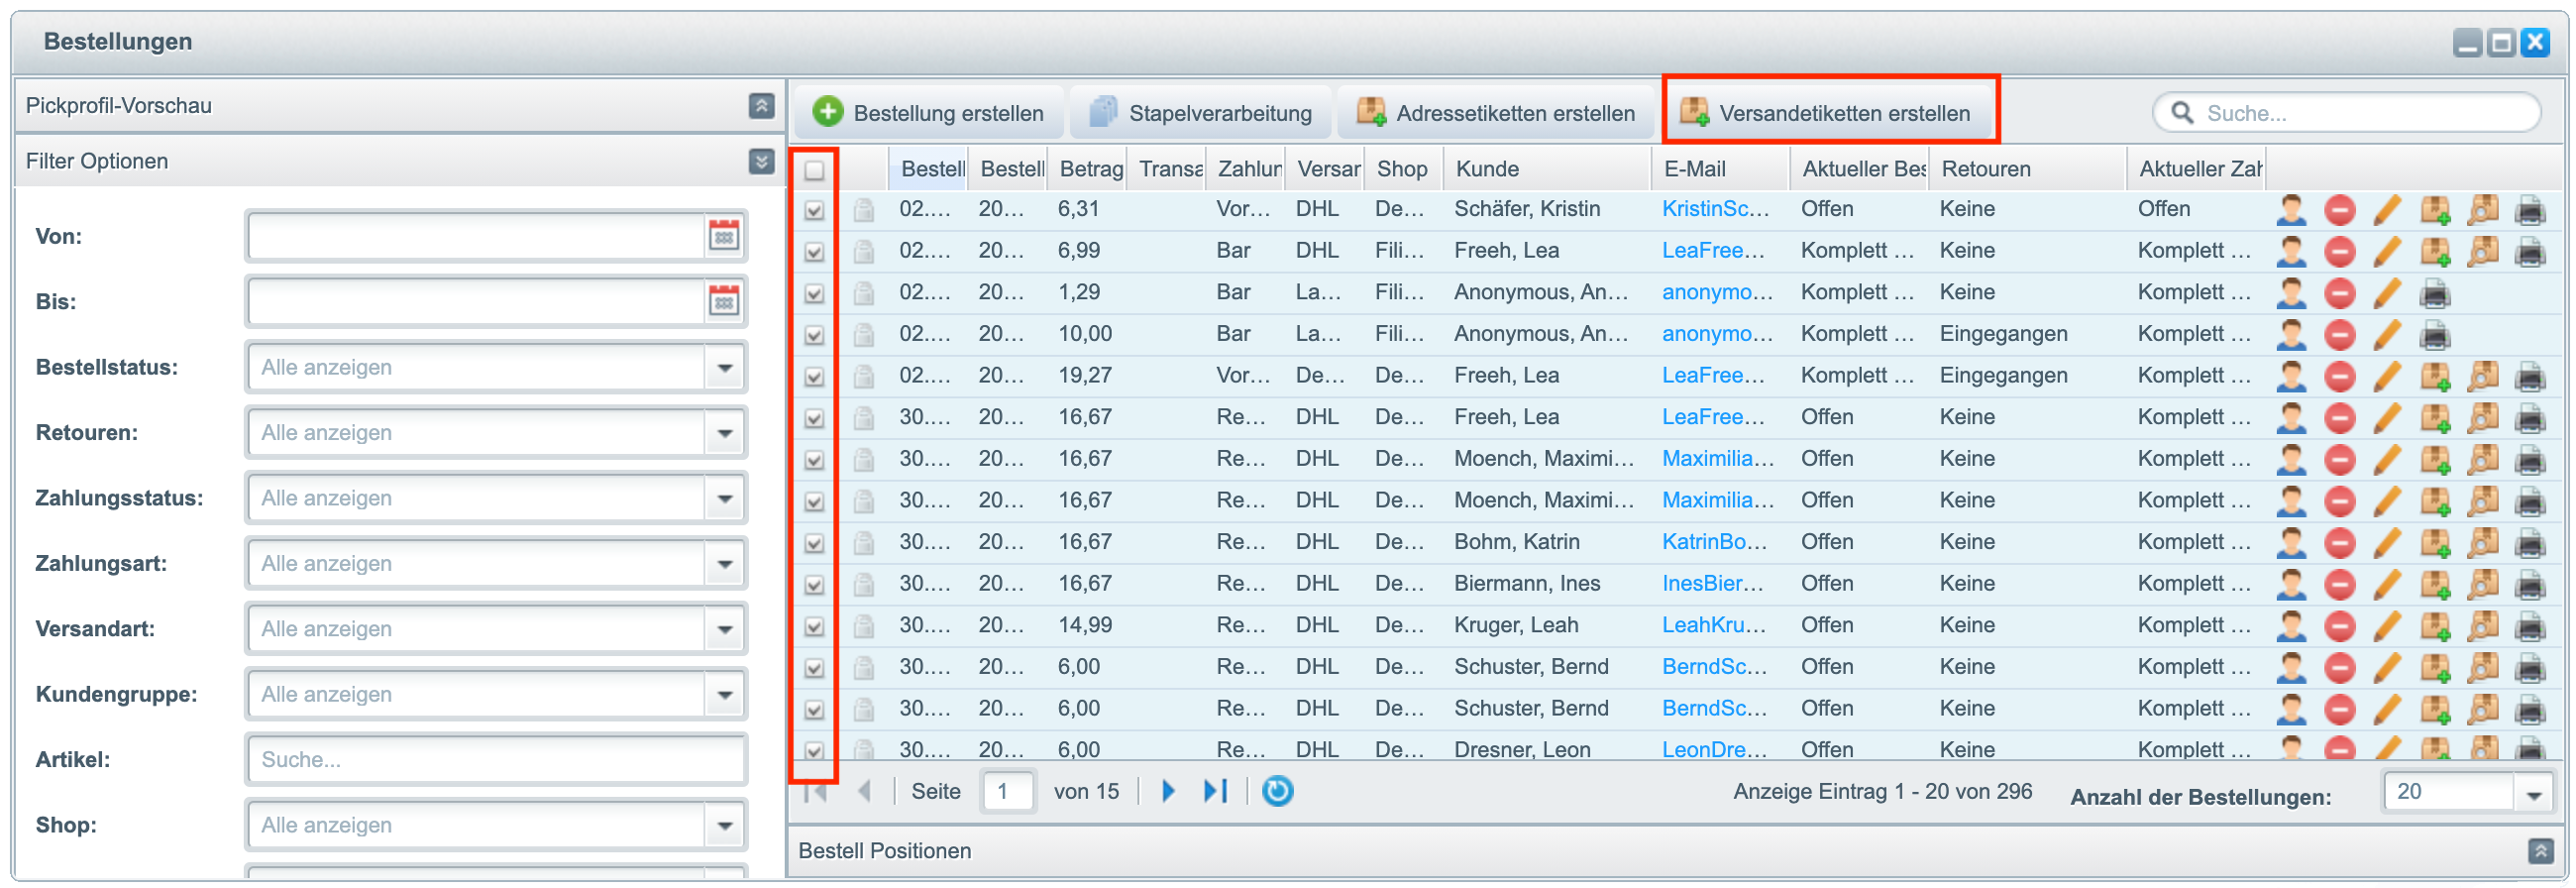Open the Zahlungsart dropdown

(x=724, y=564)
